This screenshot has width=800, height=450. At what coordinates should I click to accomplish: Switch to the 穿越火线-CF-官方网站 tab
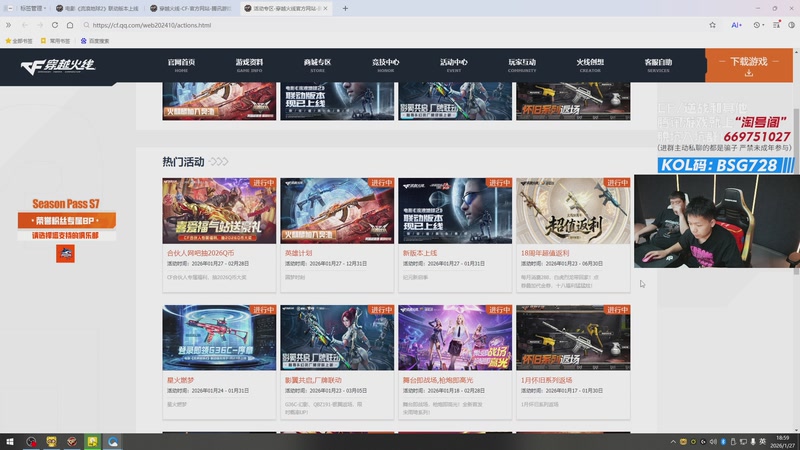(191, 8)
